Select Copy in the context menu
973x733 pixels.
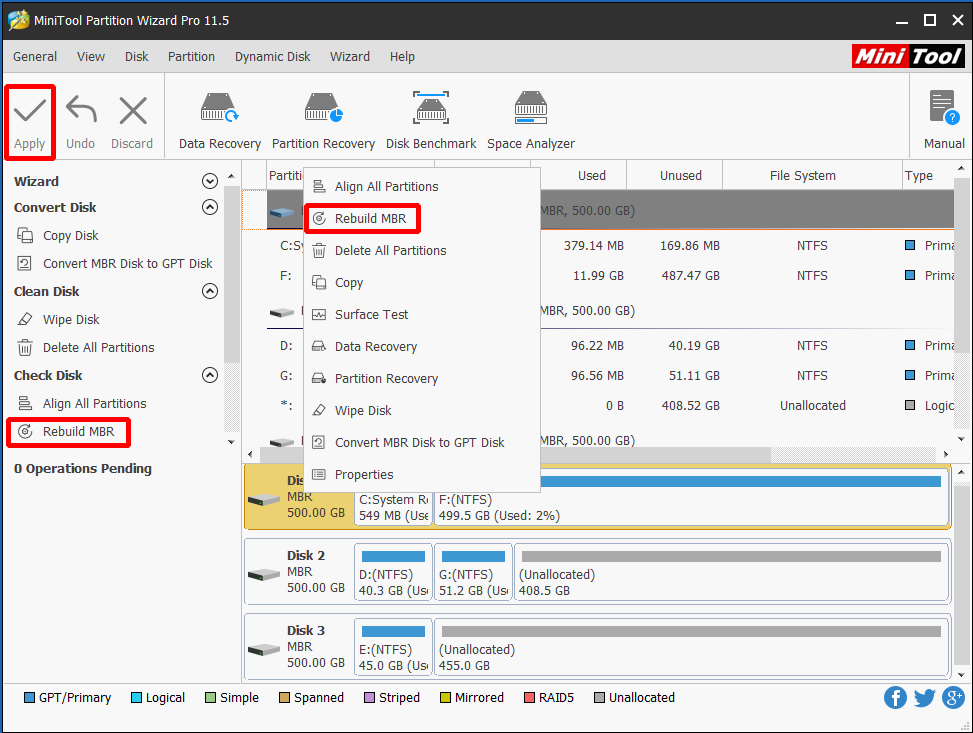[421, 282]
